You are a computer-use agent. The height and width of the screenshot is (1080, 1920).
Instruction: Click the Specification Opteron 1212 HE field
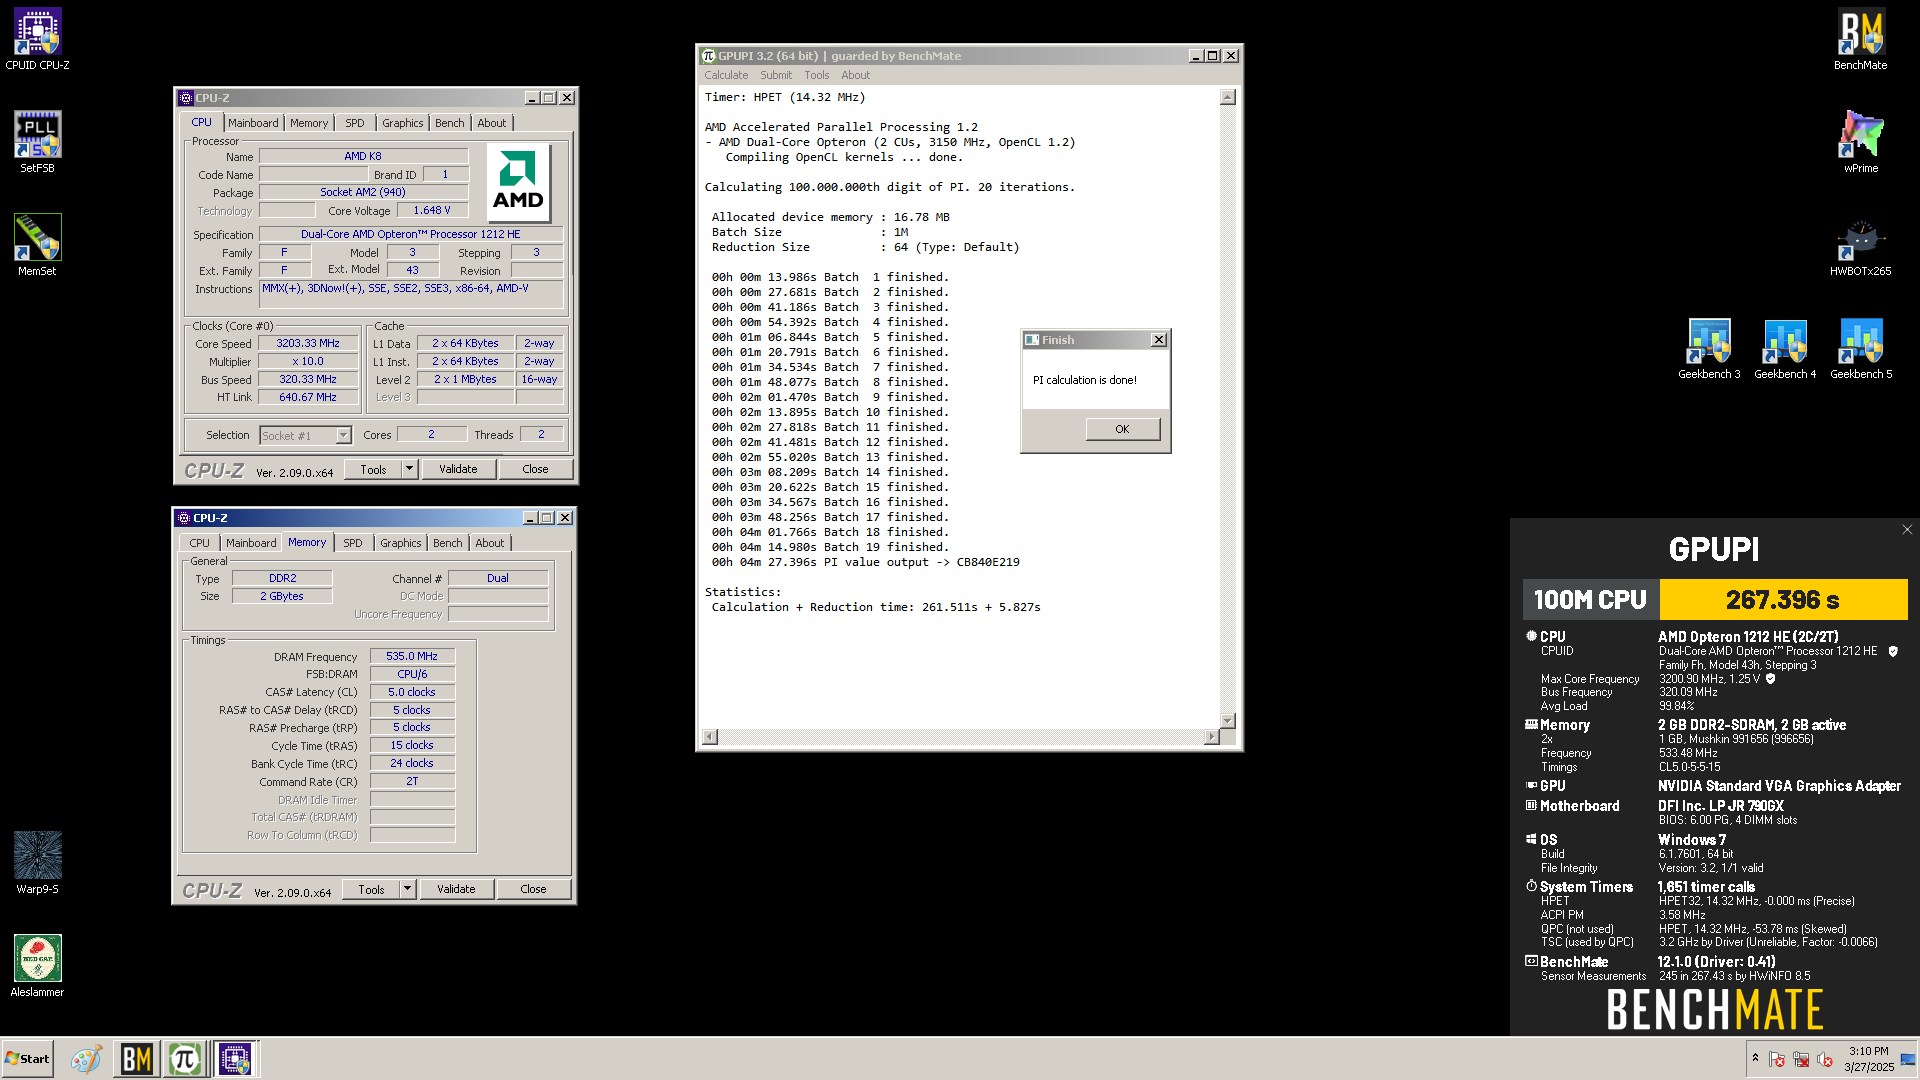(x=411, y=234)
